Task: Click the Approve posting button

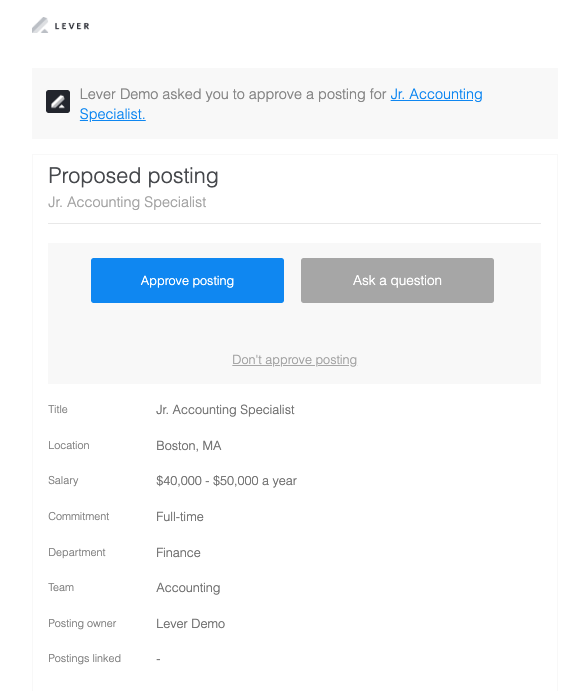Action: click(187, 280)
